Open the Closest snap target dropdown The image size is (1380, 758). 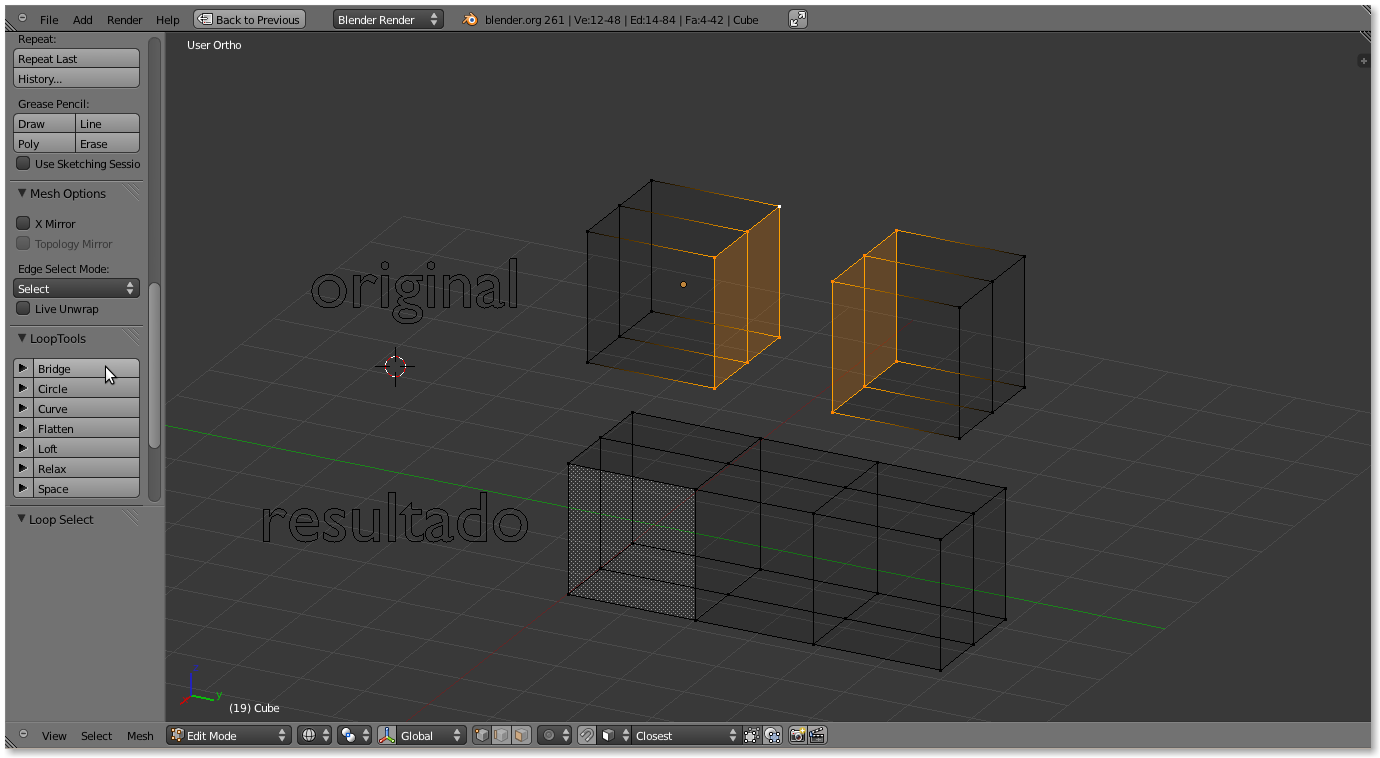(x=686, y=736)
